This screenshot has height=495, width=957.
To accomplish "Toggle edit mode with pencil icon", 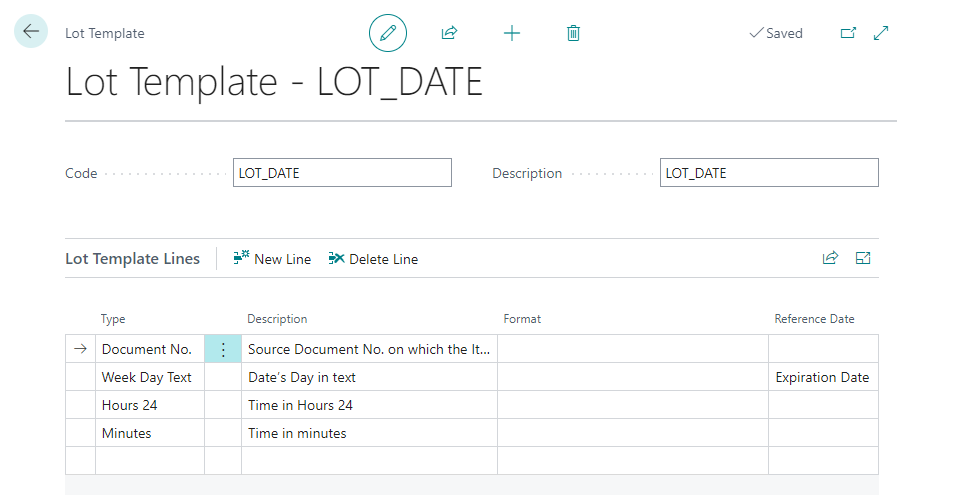I will click(x=388, y=33).
